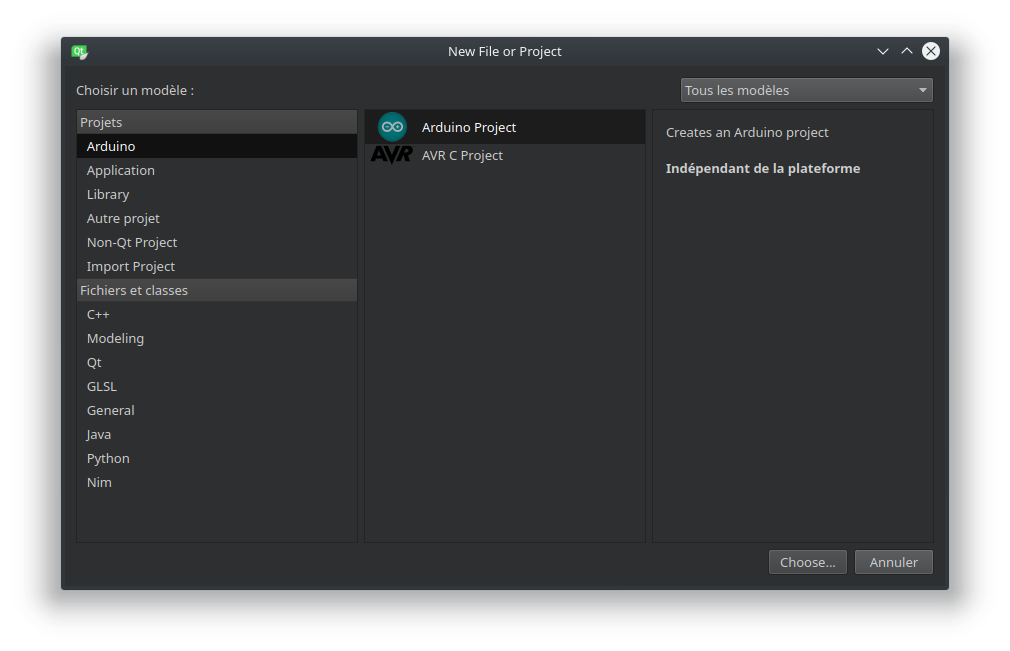Minimize the dialog with down chevron

point(882,52)
